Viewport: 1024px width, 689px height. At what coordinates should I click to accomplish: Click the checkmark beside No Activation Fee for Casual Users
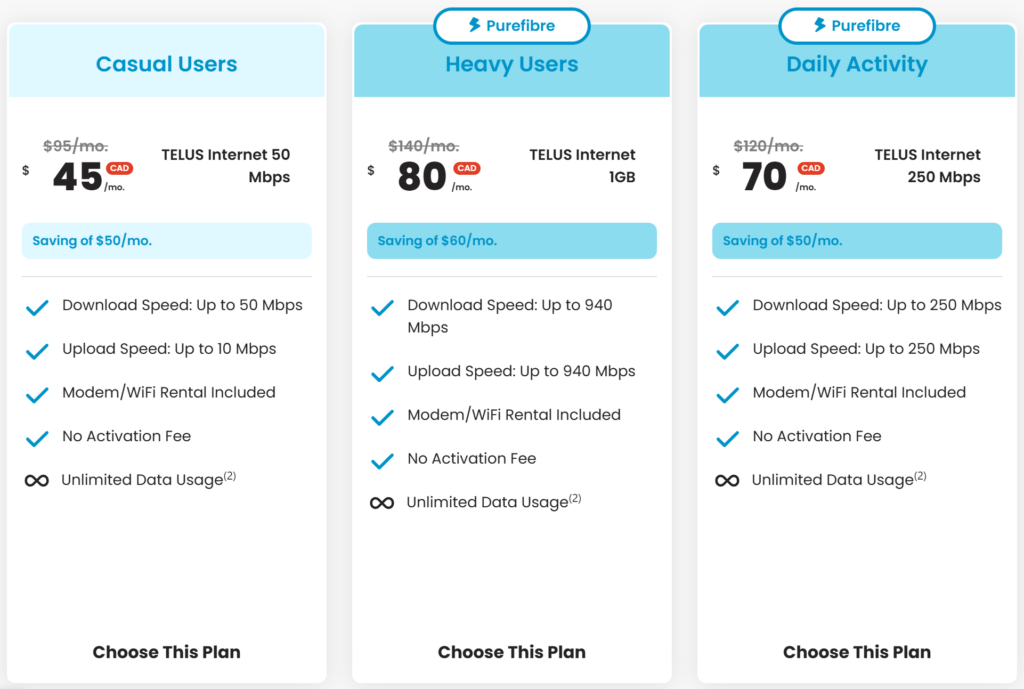[x=37, y=436]
